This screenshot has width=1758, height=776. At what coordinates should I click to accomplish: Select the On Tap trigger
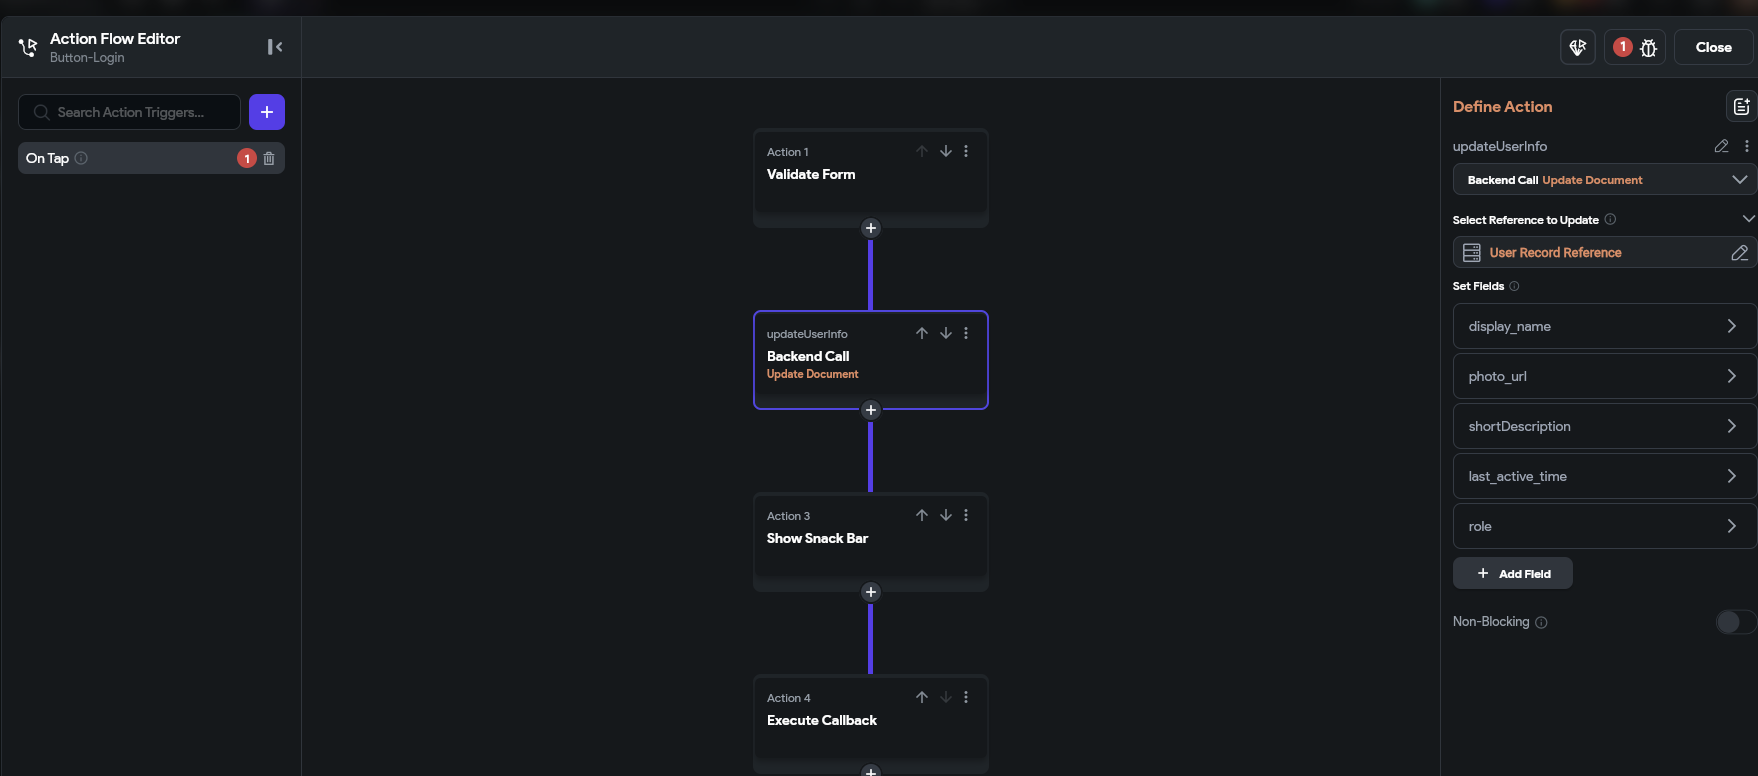[x=151, y=158]
